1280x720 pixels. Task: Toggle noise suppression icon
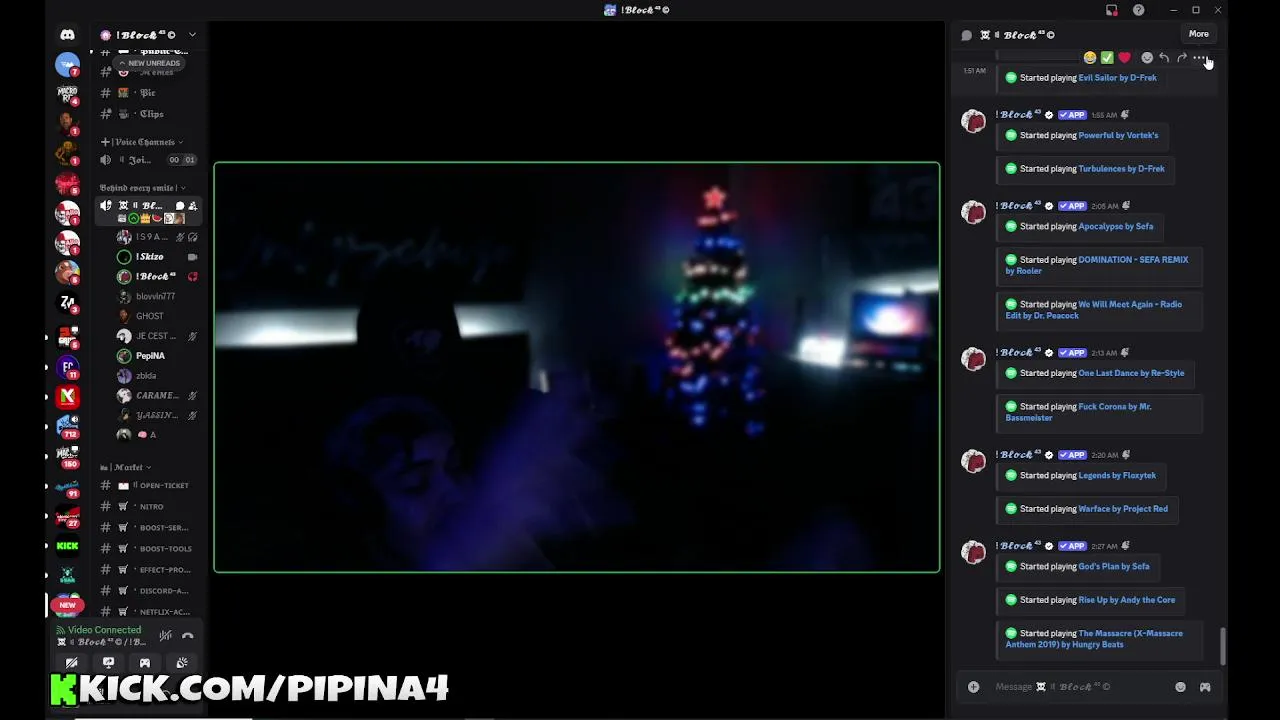pyautogui.click(x=165, y=635)
